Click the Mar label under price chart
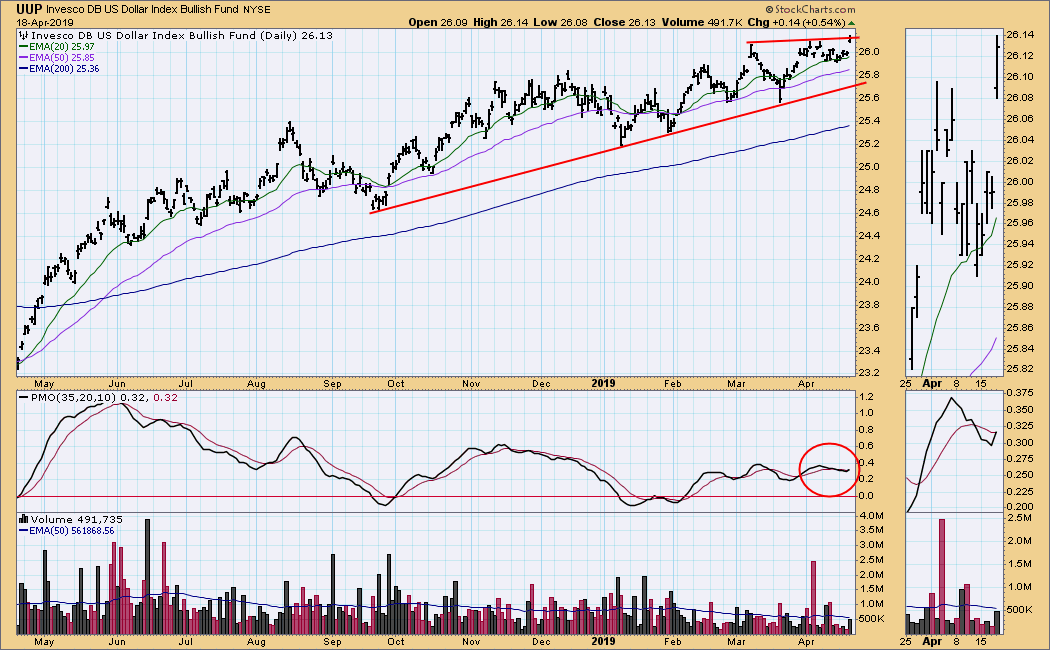1050x650 pixels. tap(737, 384)
